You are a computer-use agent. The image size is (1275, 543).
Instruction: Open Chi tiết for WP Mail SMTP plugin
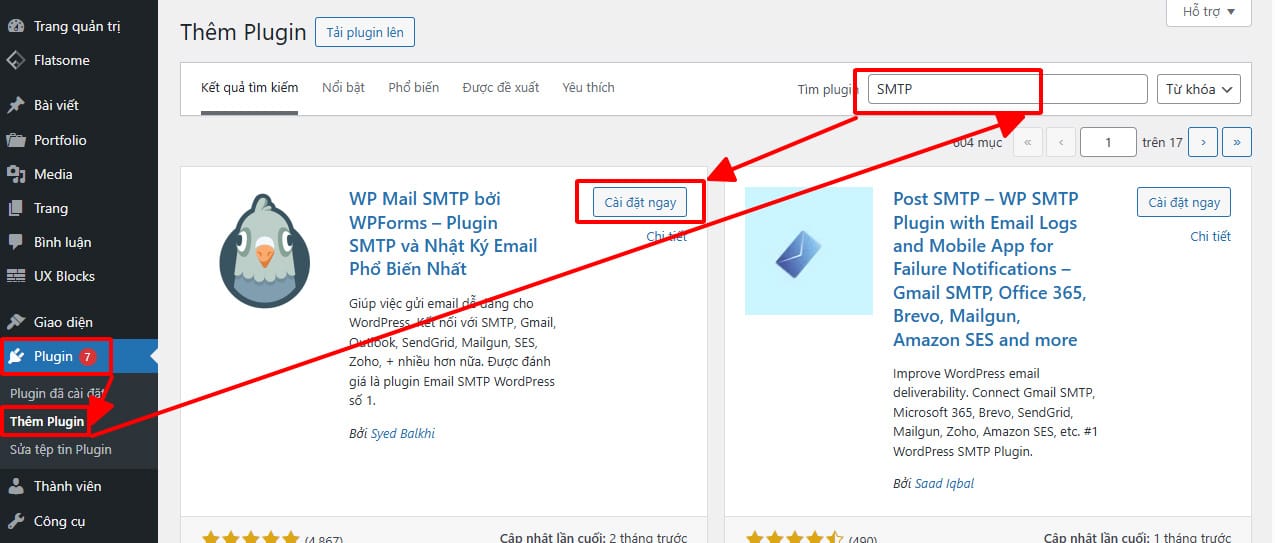coord(666,237)
